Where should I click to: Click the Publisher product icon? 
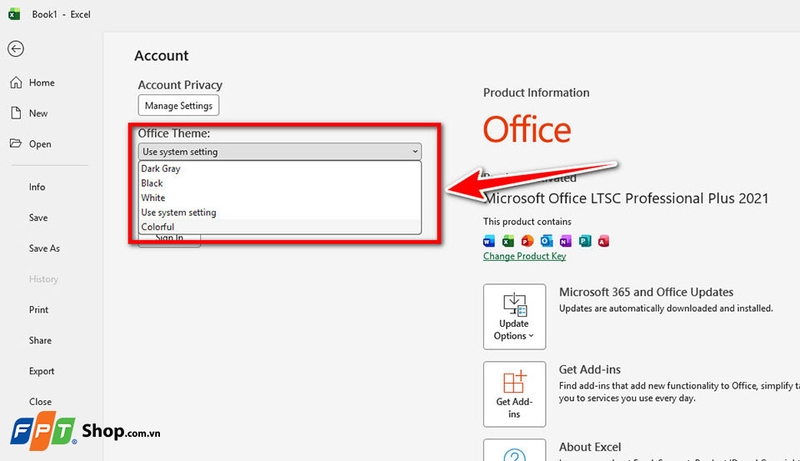tap(585, 241)
